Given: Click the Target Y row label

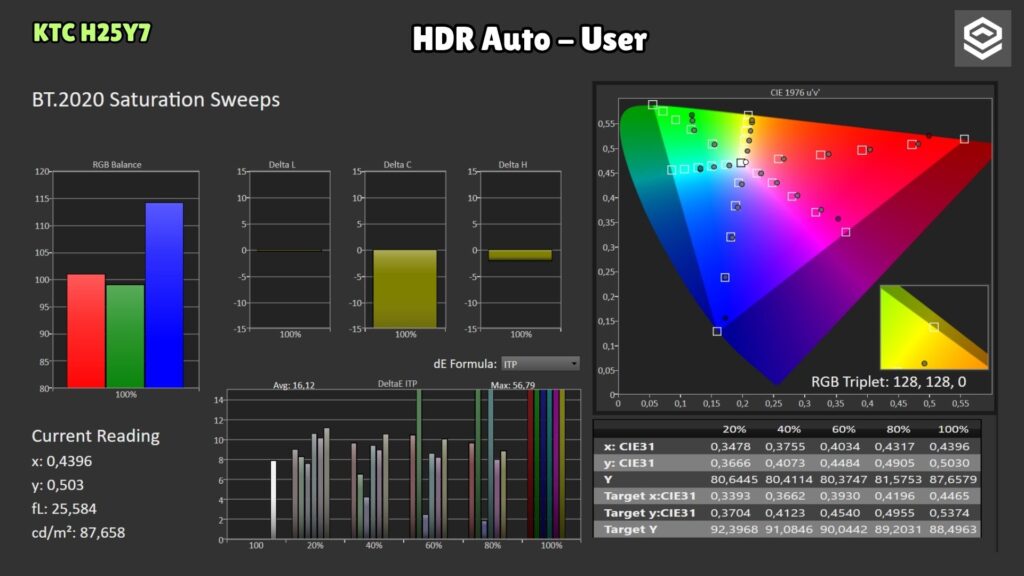Looking at the screenshot, I should 630,529.
